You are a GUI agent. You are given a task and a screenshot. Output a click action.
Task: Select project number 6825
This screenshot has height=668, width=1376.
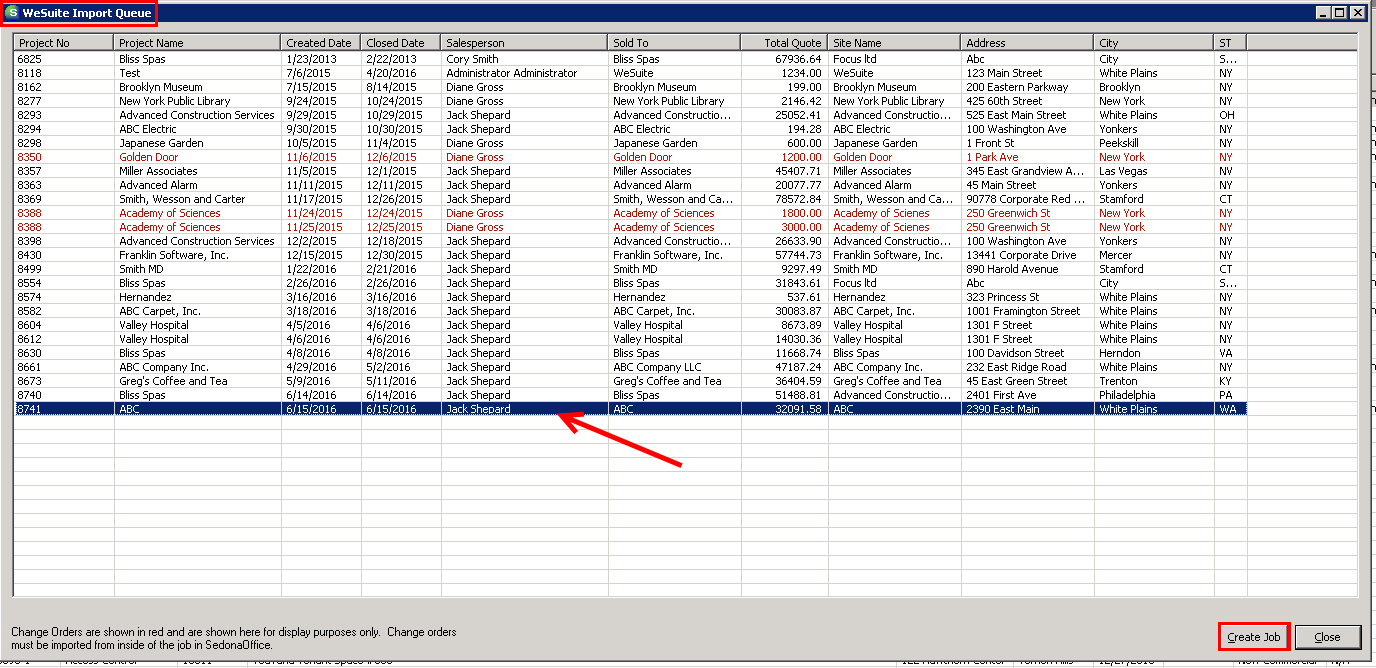(x=30, y=59)
